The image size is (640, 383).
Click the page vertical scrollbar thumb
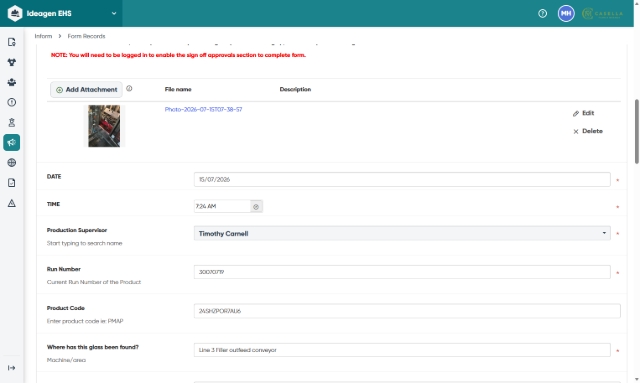[637, 131]
